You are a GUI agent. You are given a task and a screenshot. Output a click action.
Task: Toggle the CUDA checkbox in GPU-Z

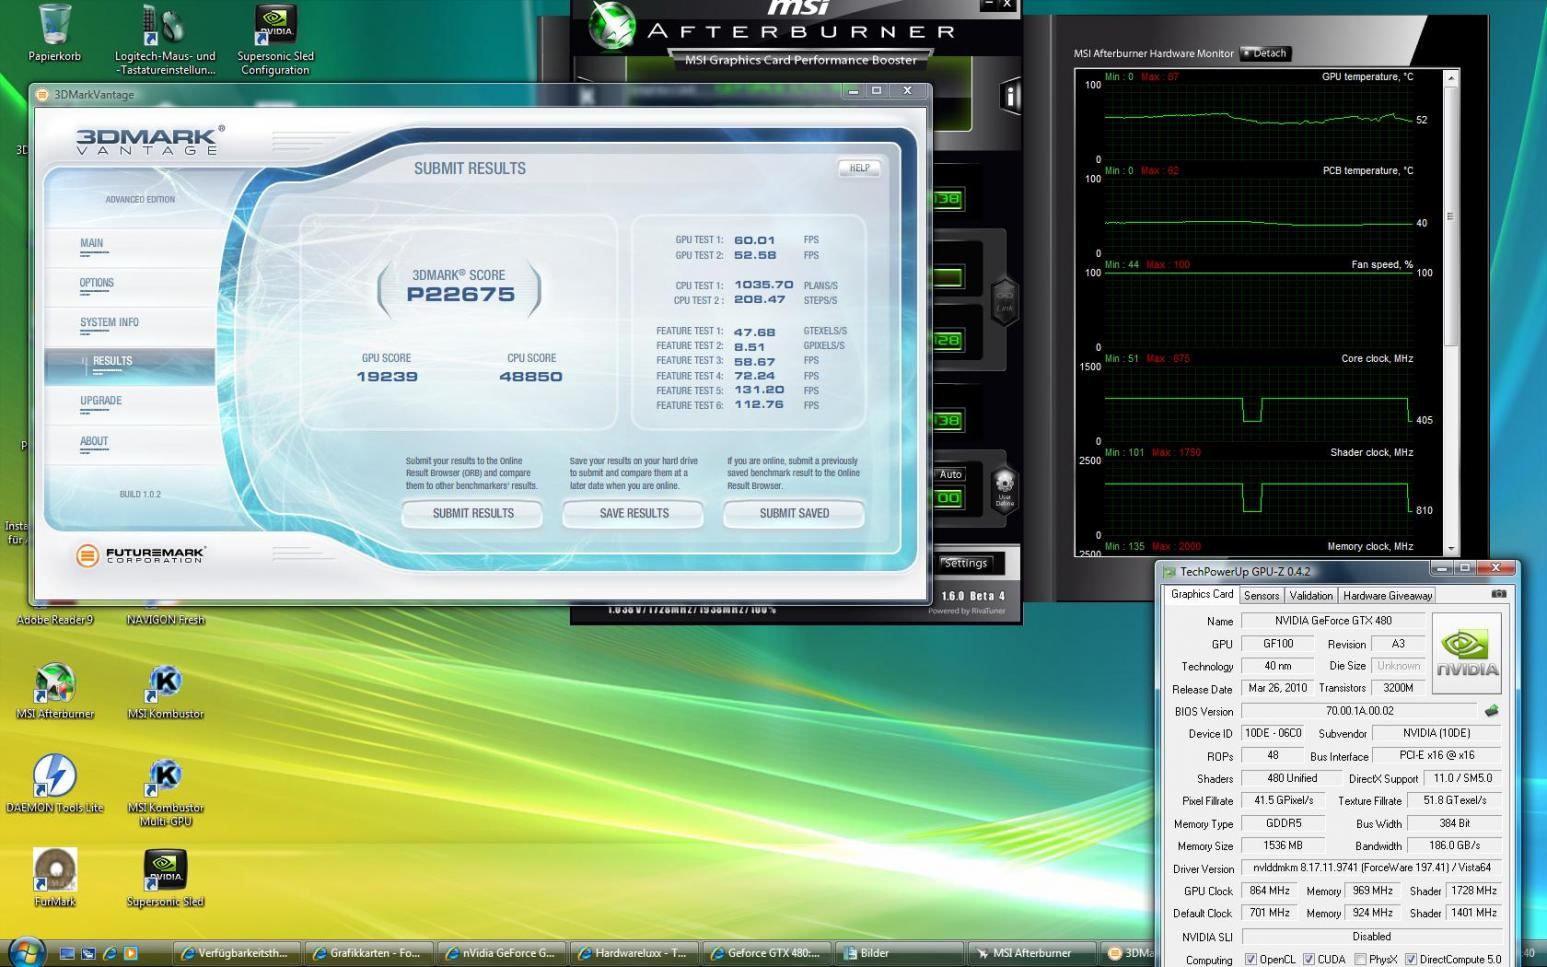[1308, 959]
